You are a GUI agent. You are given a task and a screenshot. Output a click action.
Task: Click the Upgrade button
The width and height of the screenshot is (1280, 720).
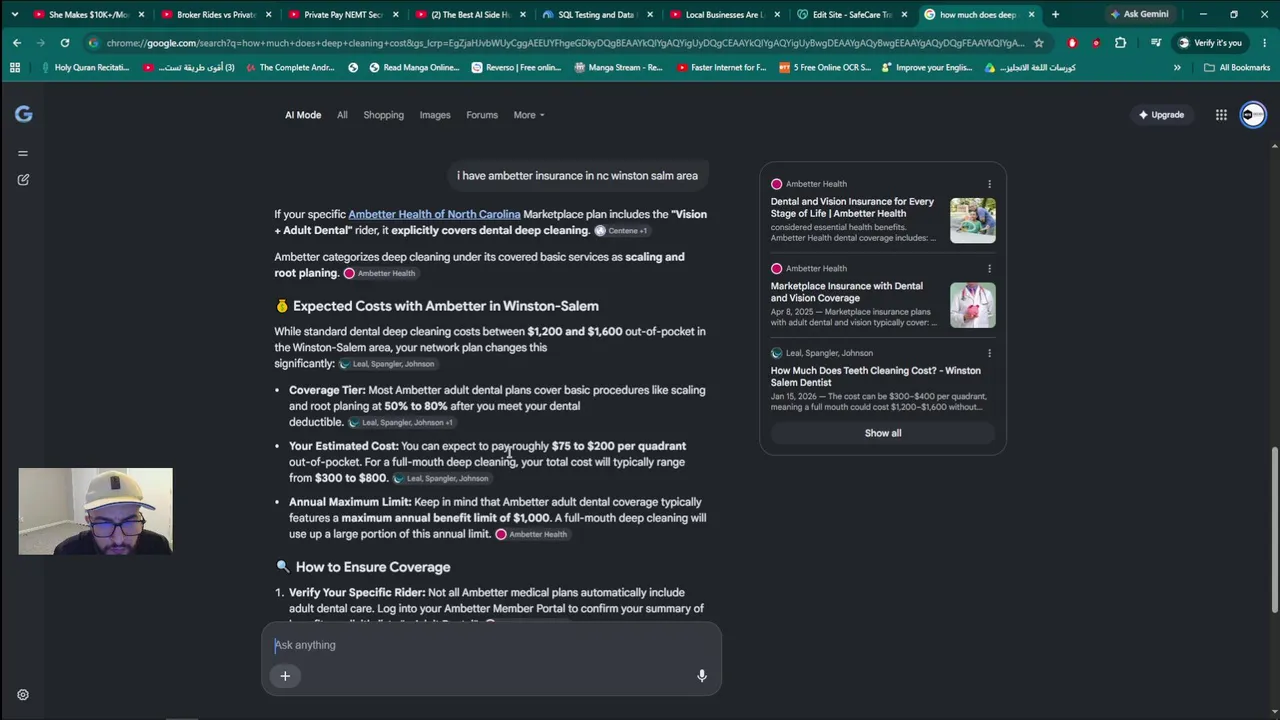point(1161,115)
